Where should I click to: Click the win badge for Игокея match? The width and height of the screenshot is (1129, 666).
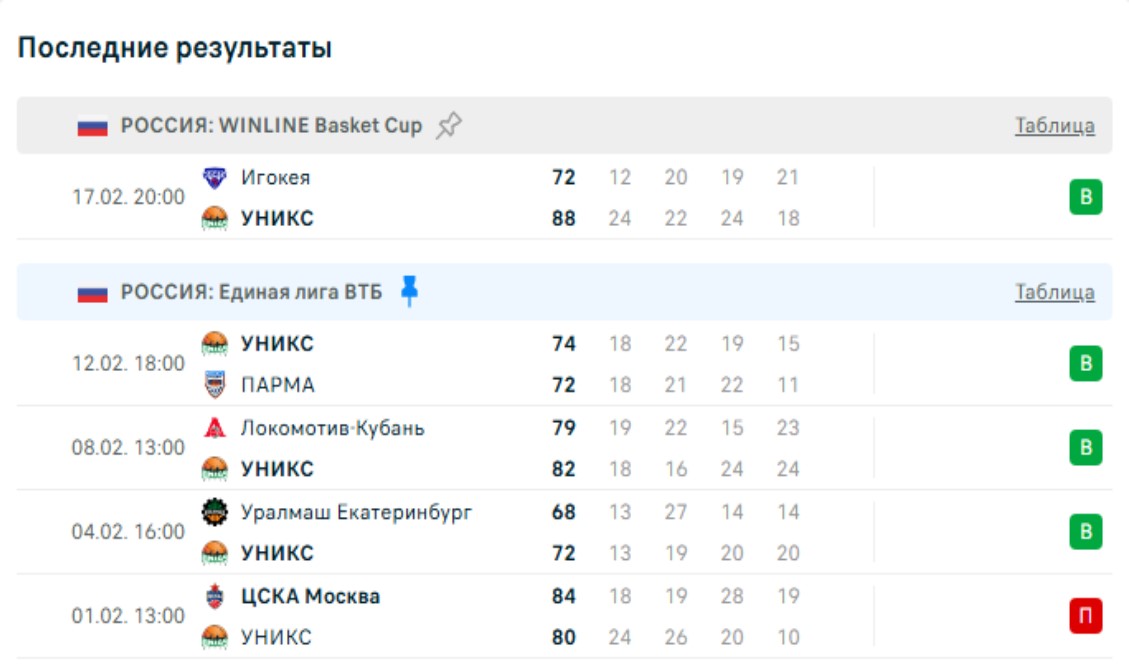pyautogui.click(x=1085, y=198)
